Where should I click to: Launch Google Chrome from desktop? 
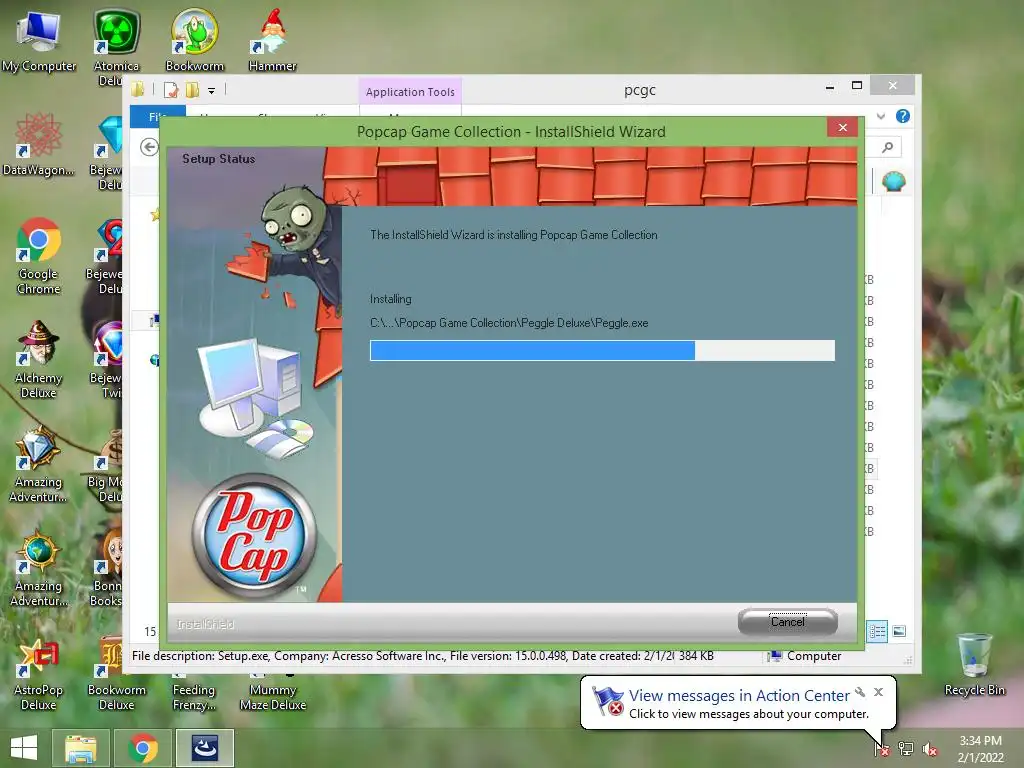[39, 256]
